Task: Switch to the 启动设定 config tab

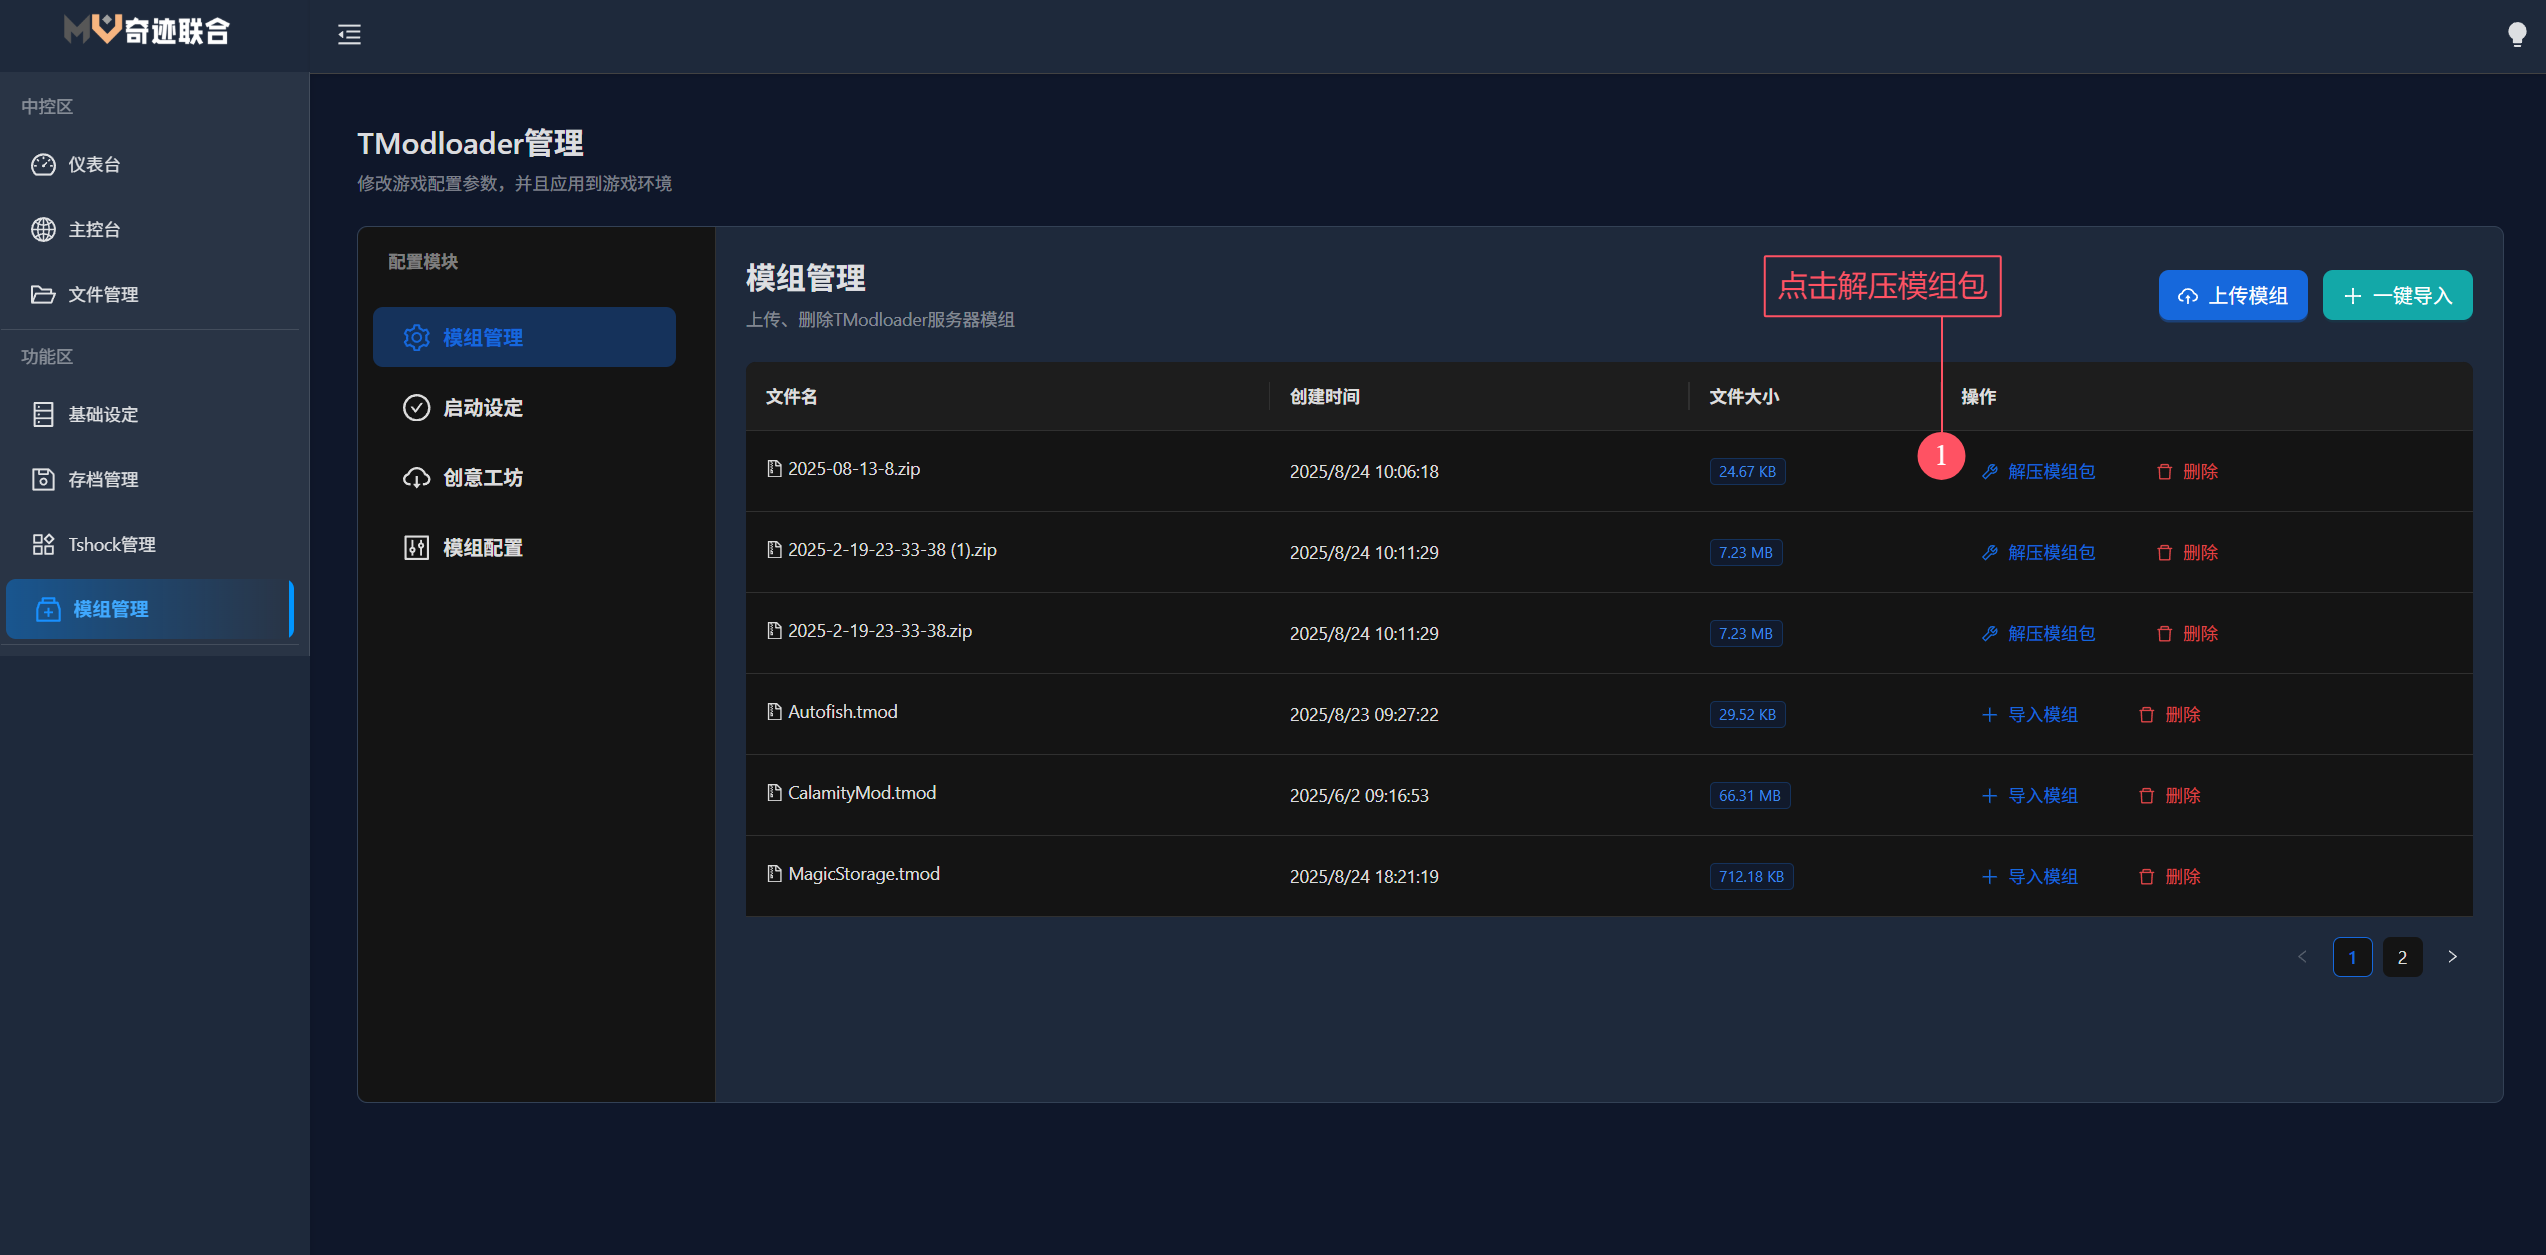Action: [x=482, y=408]
